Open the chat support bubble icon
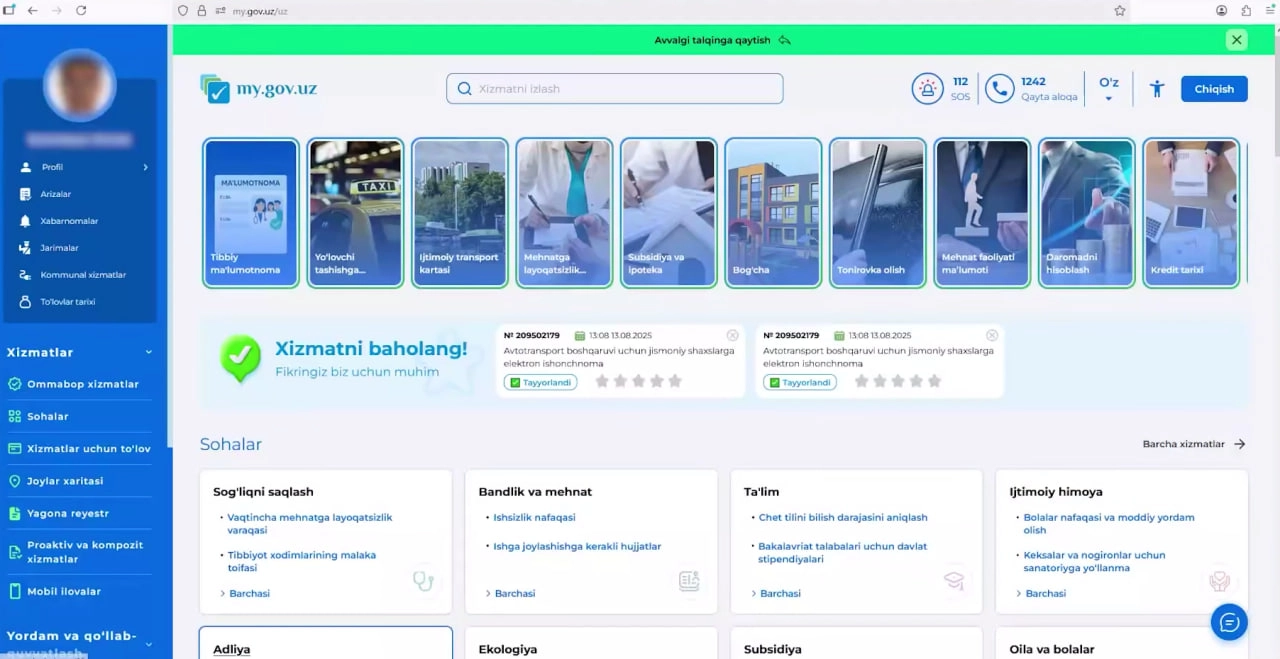Viewport: 1280px width, 659px height. point(1229,622)
